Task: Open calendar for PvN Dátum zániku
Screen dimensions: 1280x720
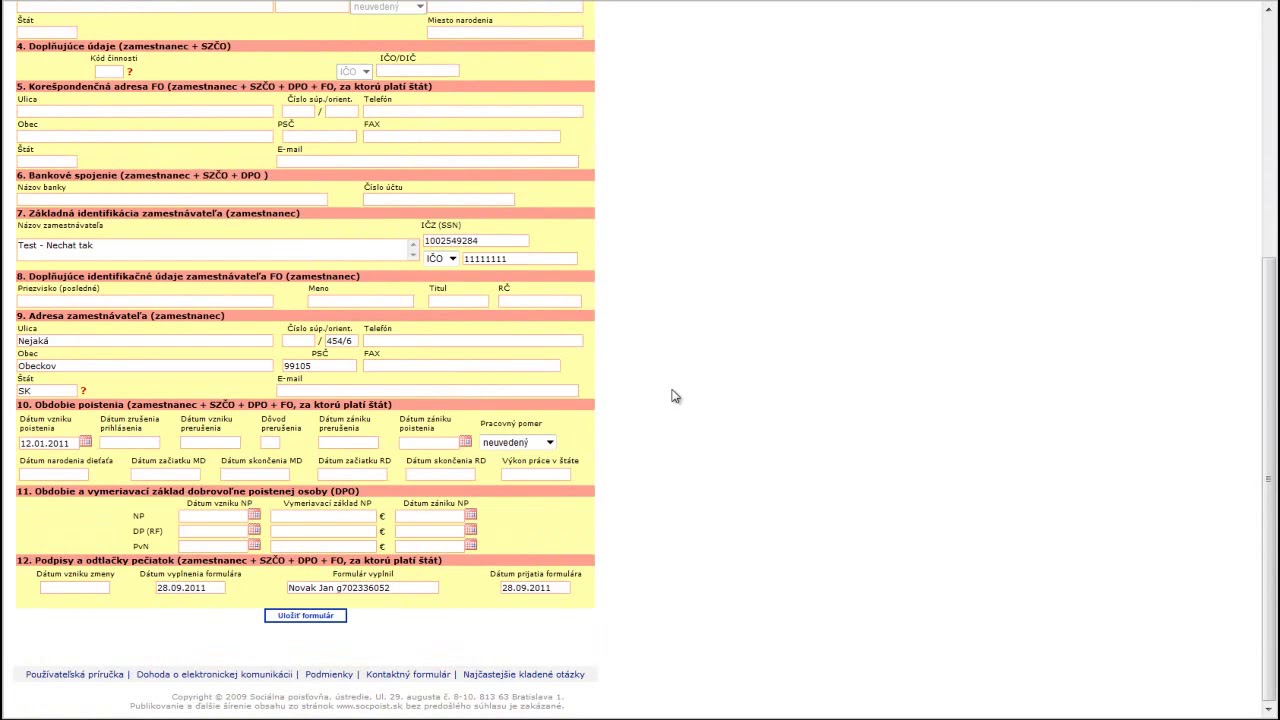Action: (x=471, y=545)
